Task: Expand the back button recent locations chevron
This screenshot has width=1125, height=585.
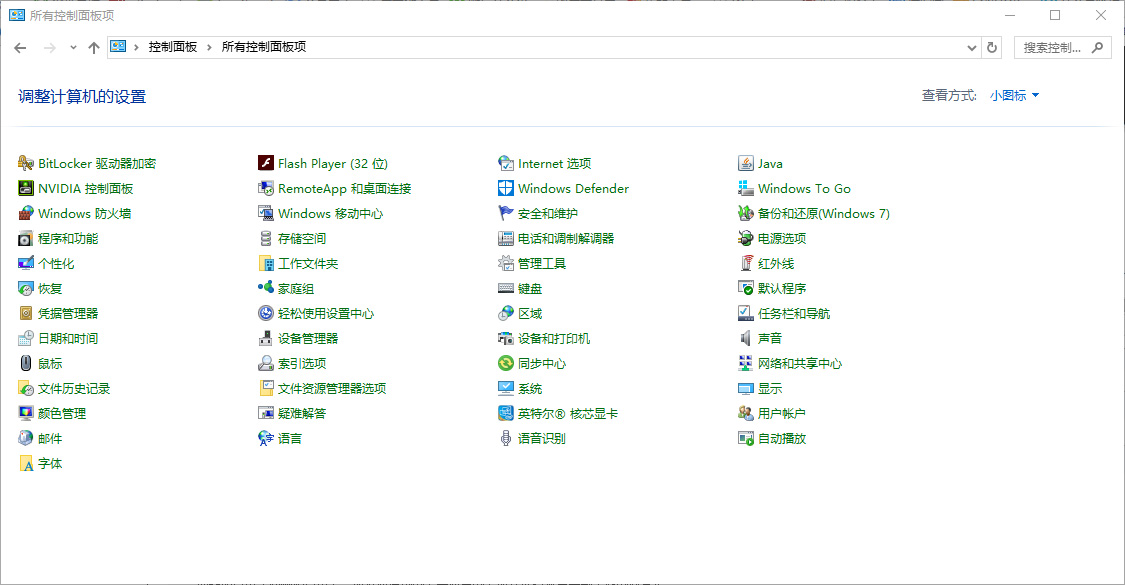Action: coord(72,47)
